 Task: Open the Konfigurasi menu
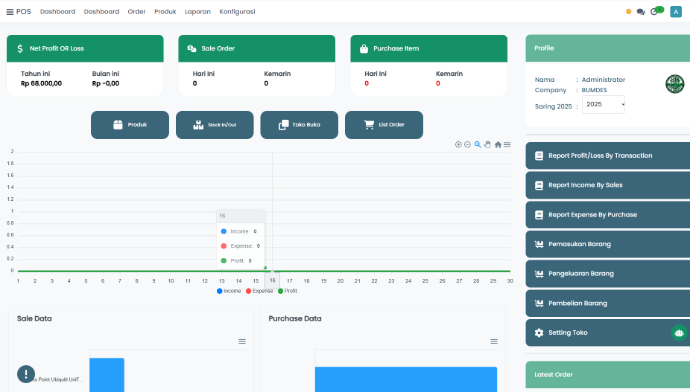point(237,12)
